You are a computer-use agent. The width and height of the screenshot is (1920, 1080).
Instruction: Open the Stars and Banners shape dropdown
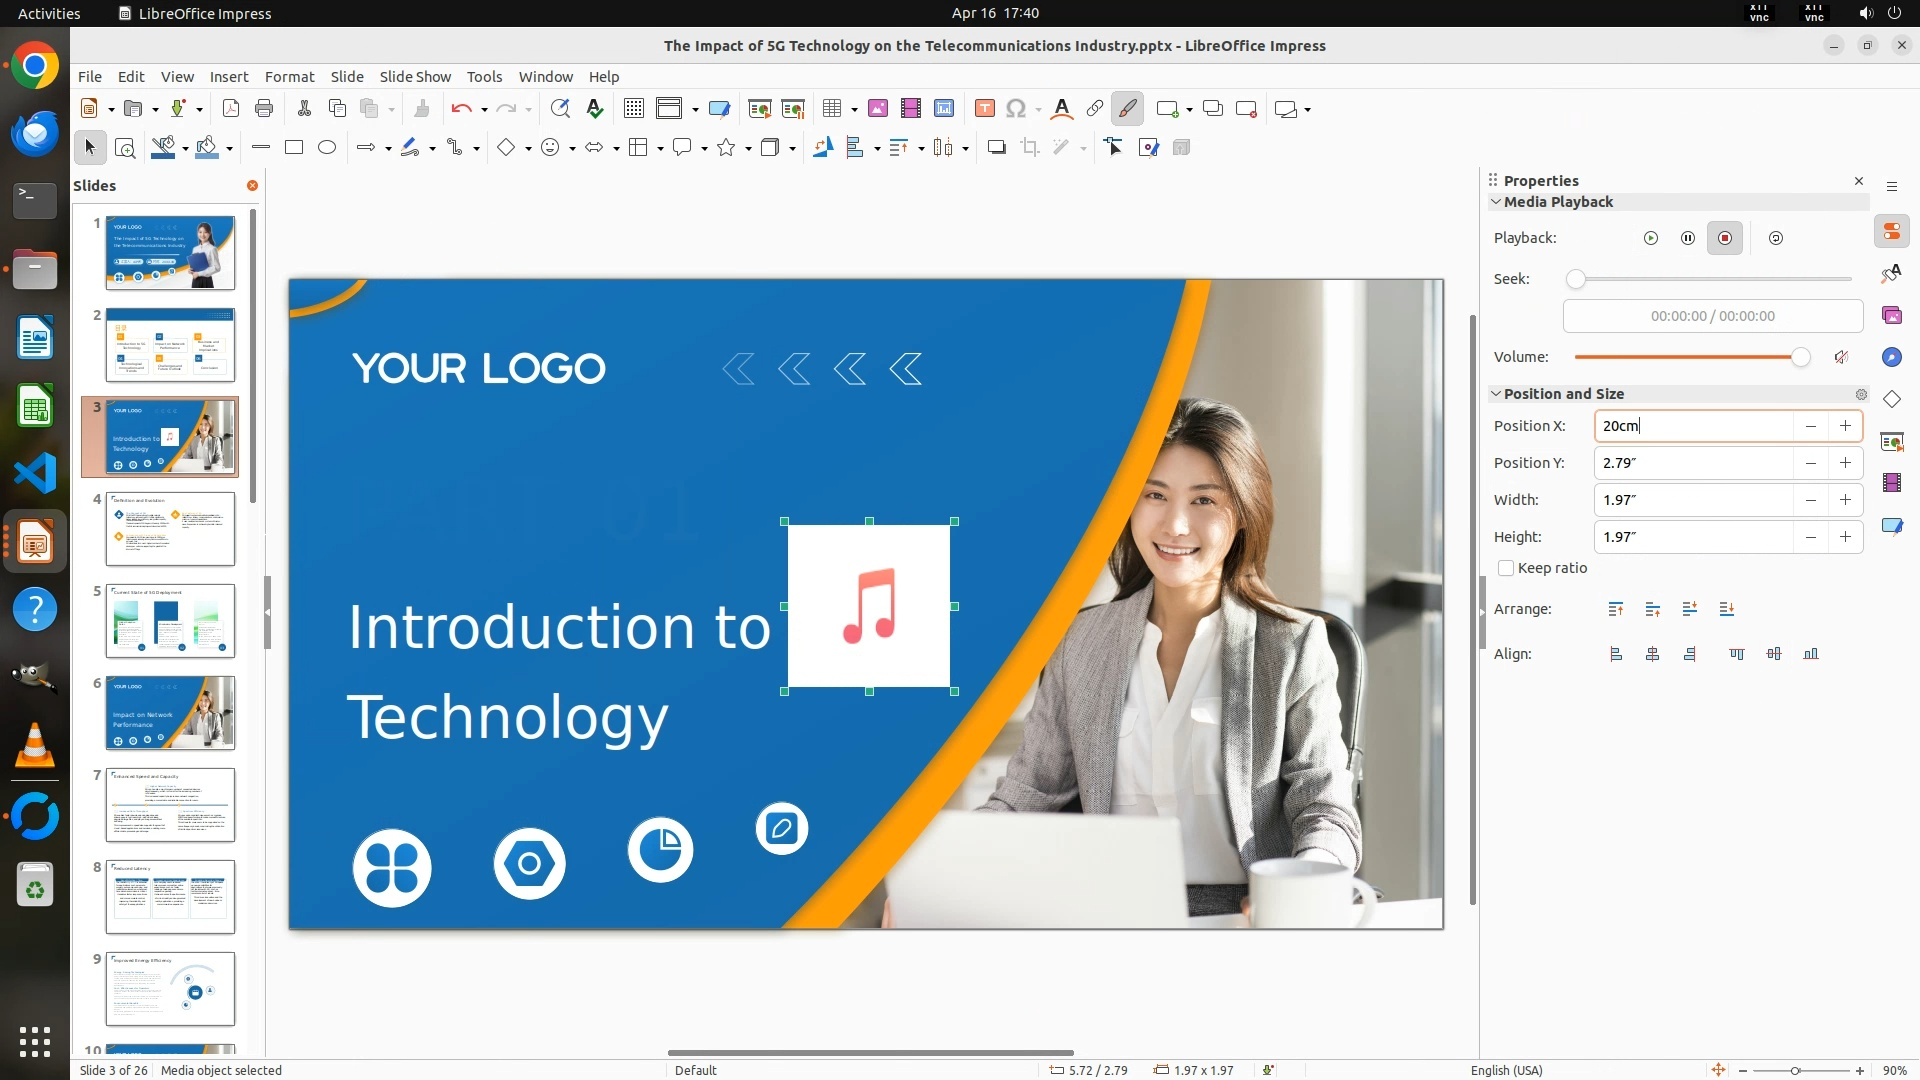click(x=748, y=148)
